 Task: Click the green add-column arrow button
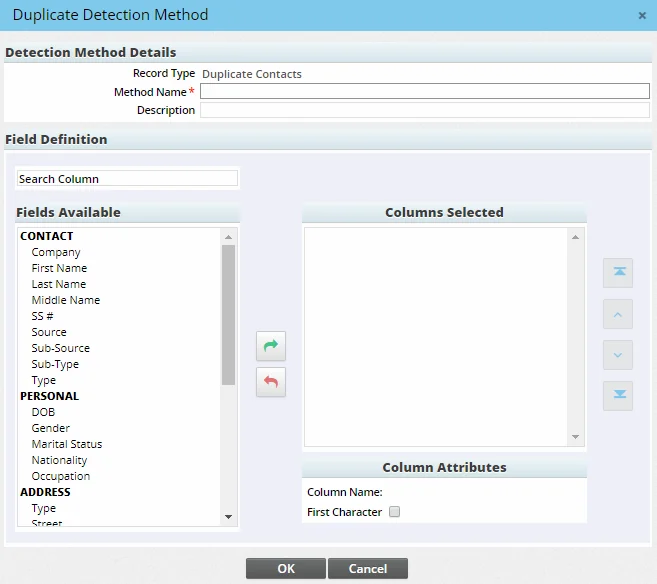pos(271,346)
